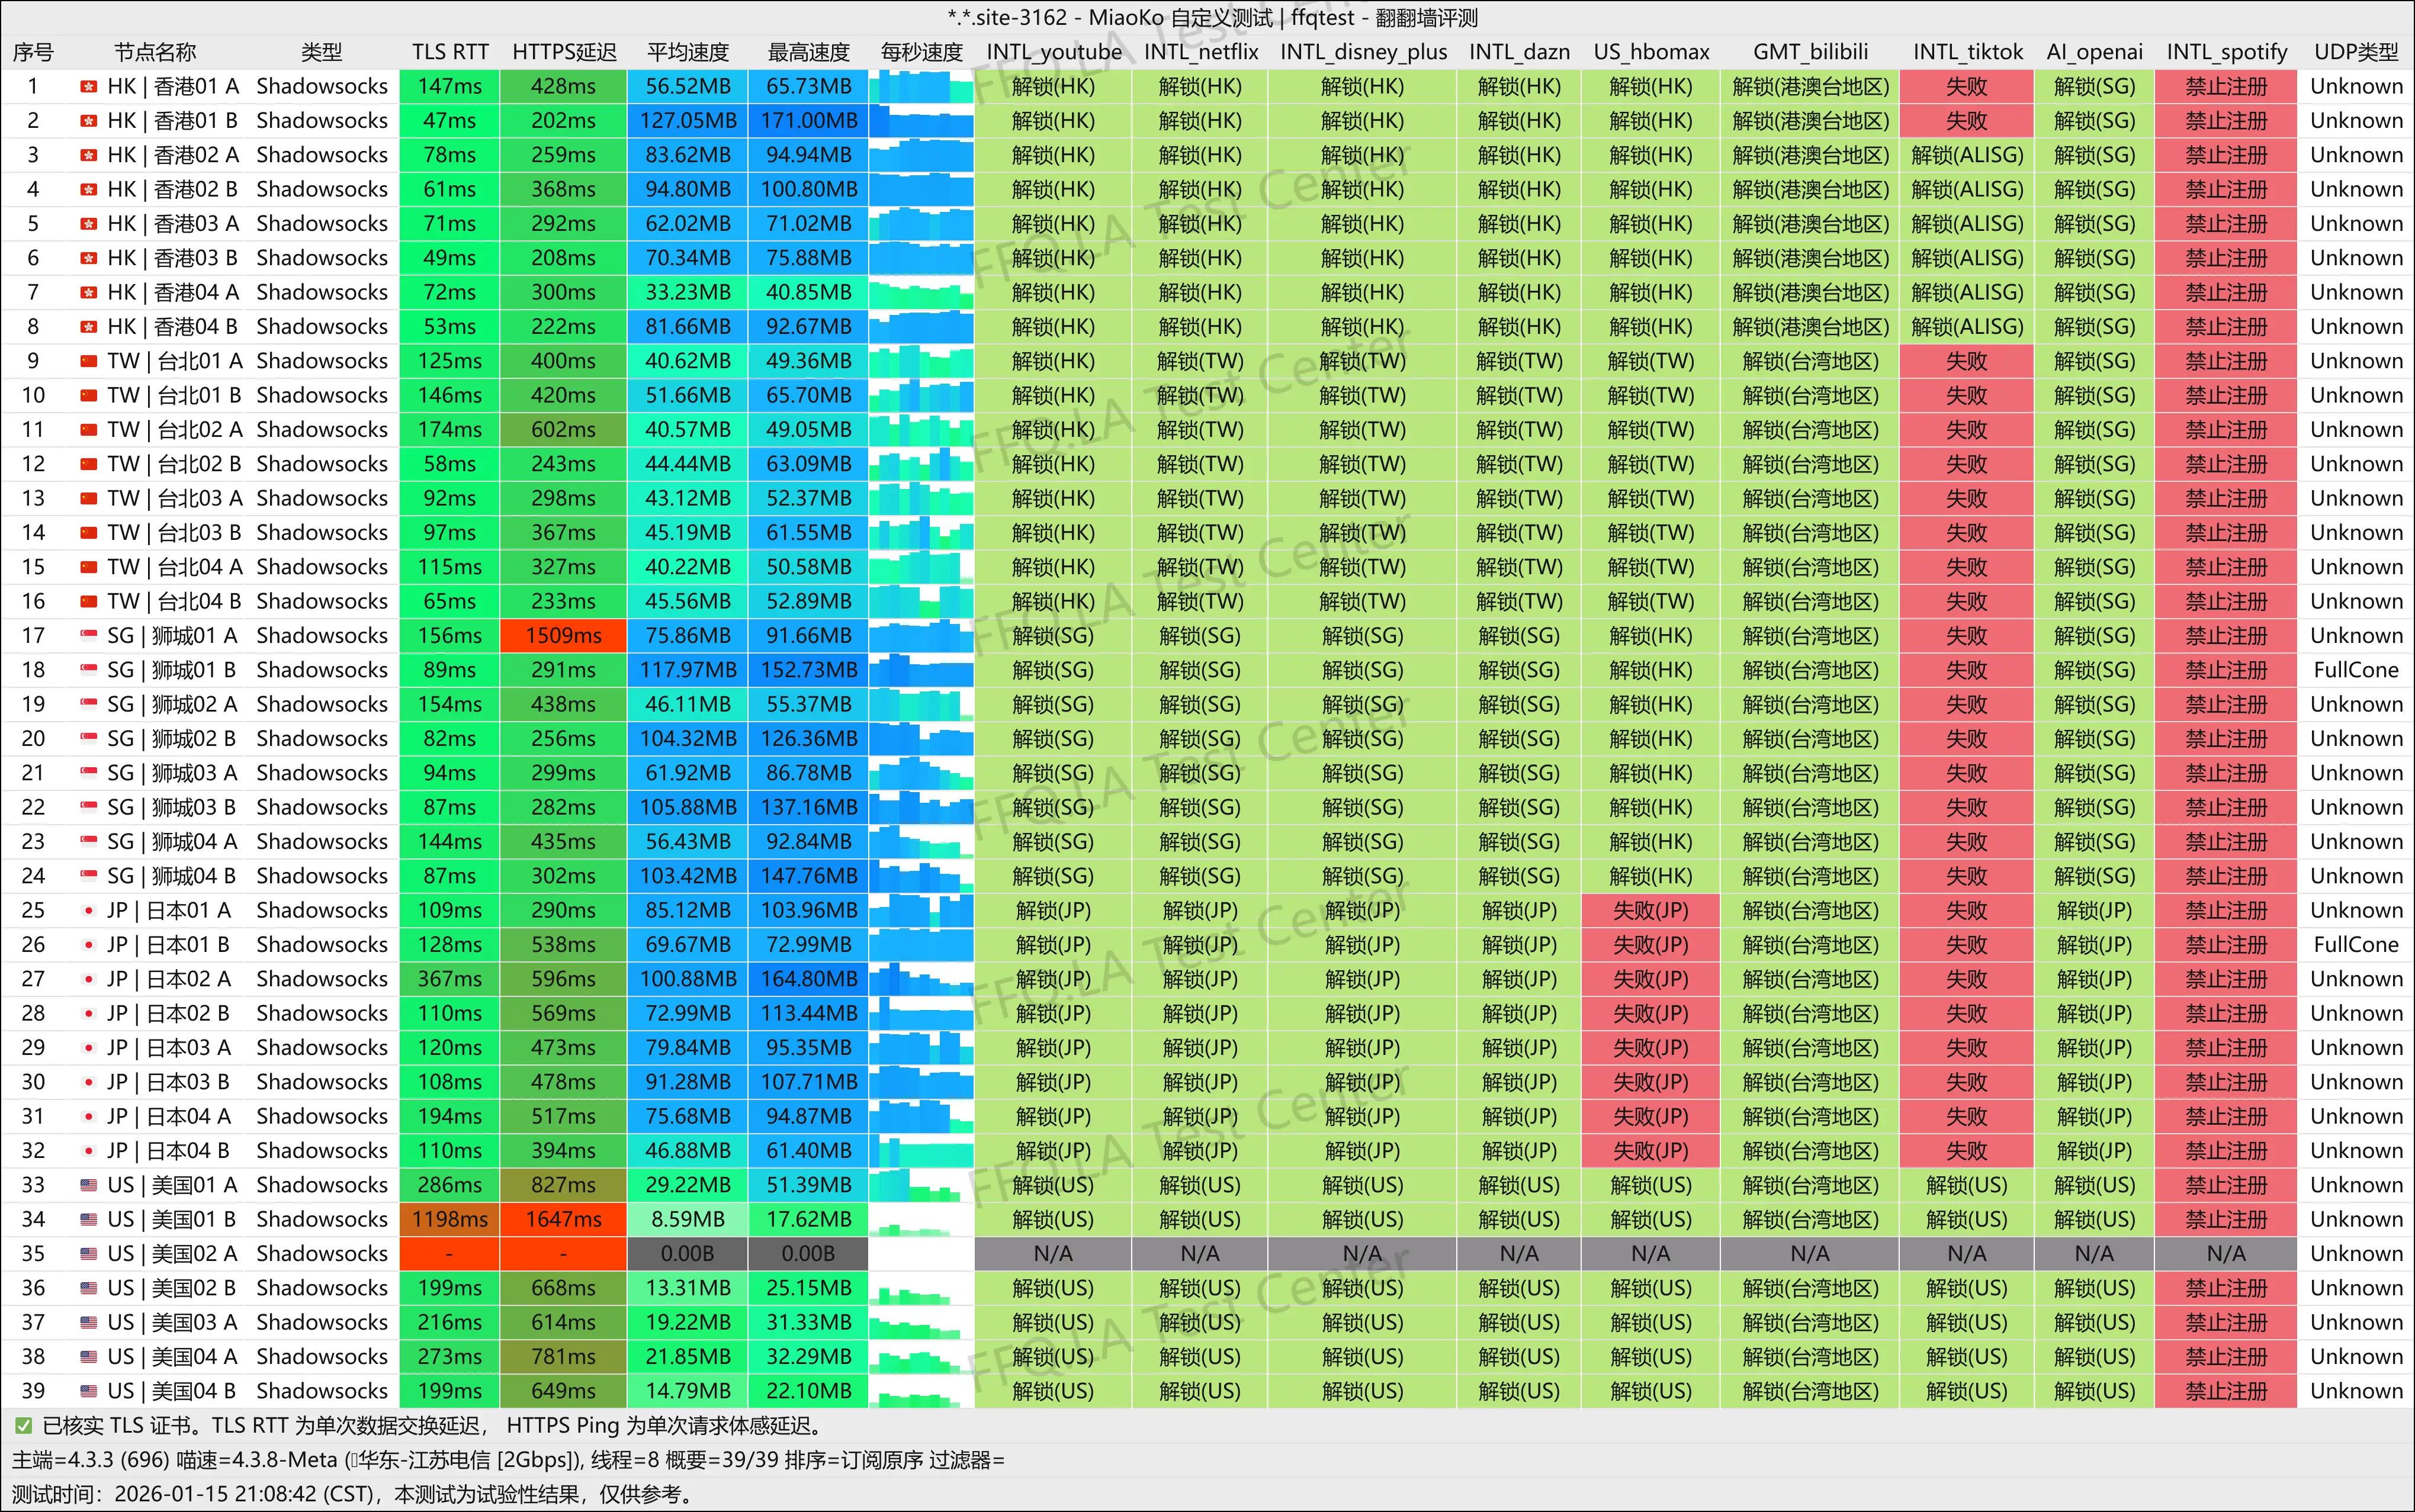Click the orange 1198ms TLS RTT cell

(450, 1220)
